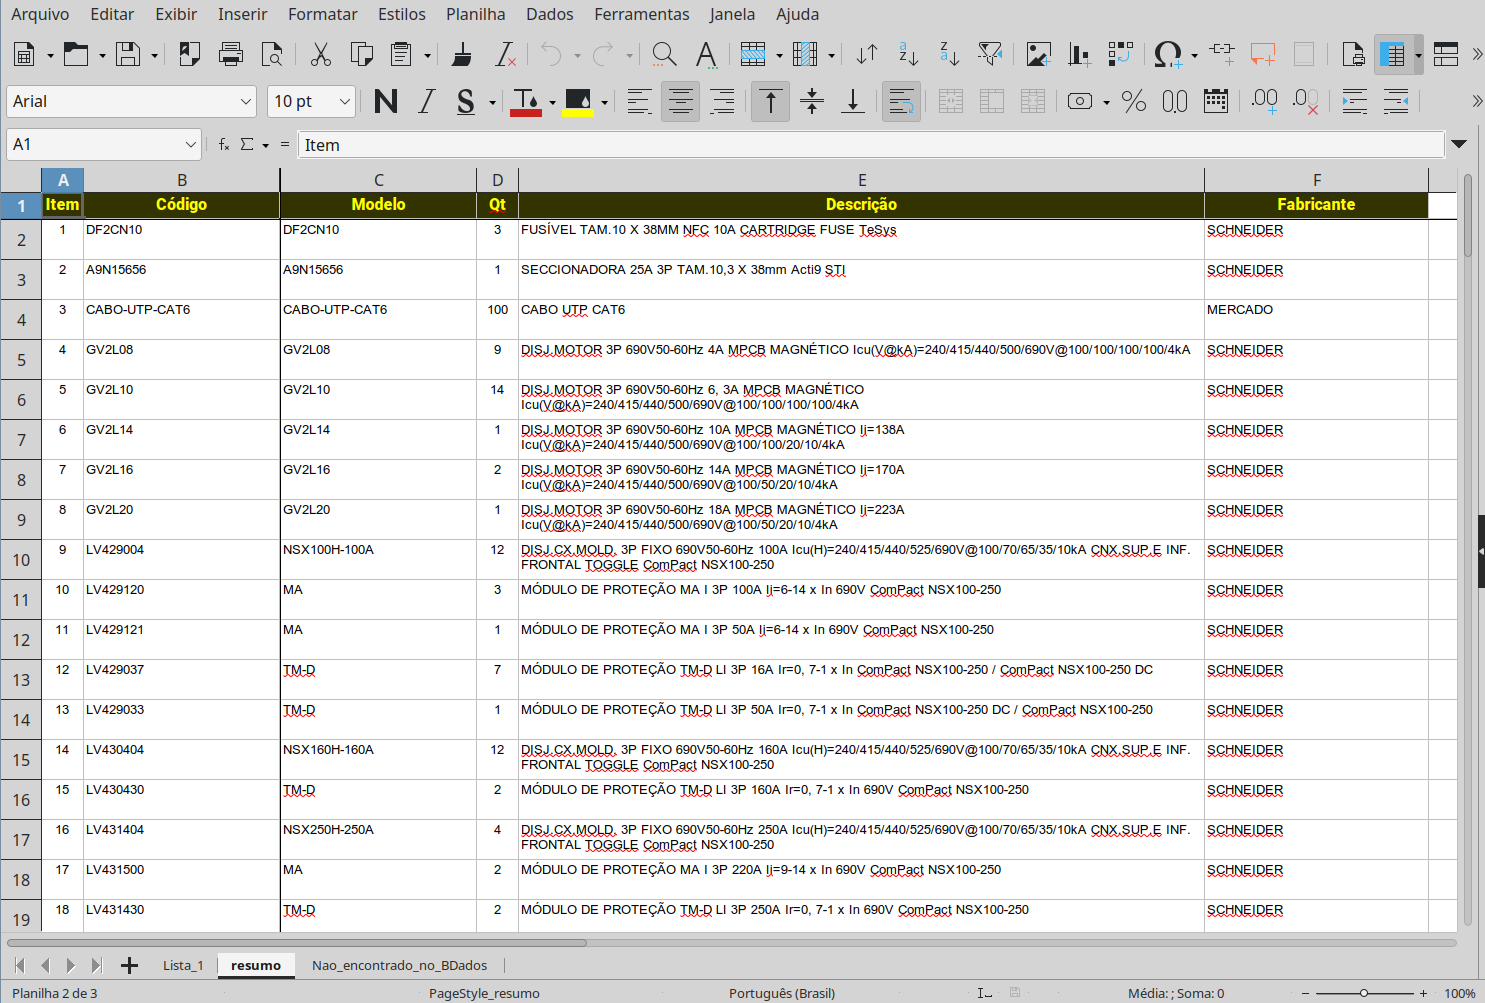Image resolution: width=1485 pixels, height=1003 pixels.
Task: Click column E header
Action: [x=861, y=180]
